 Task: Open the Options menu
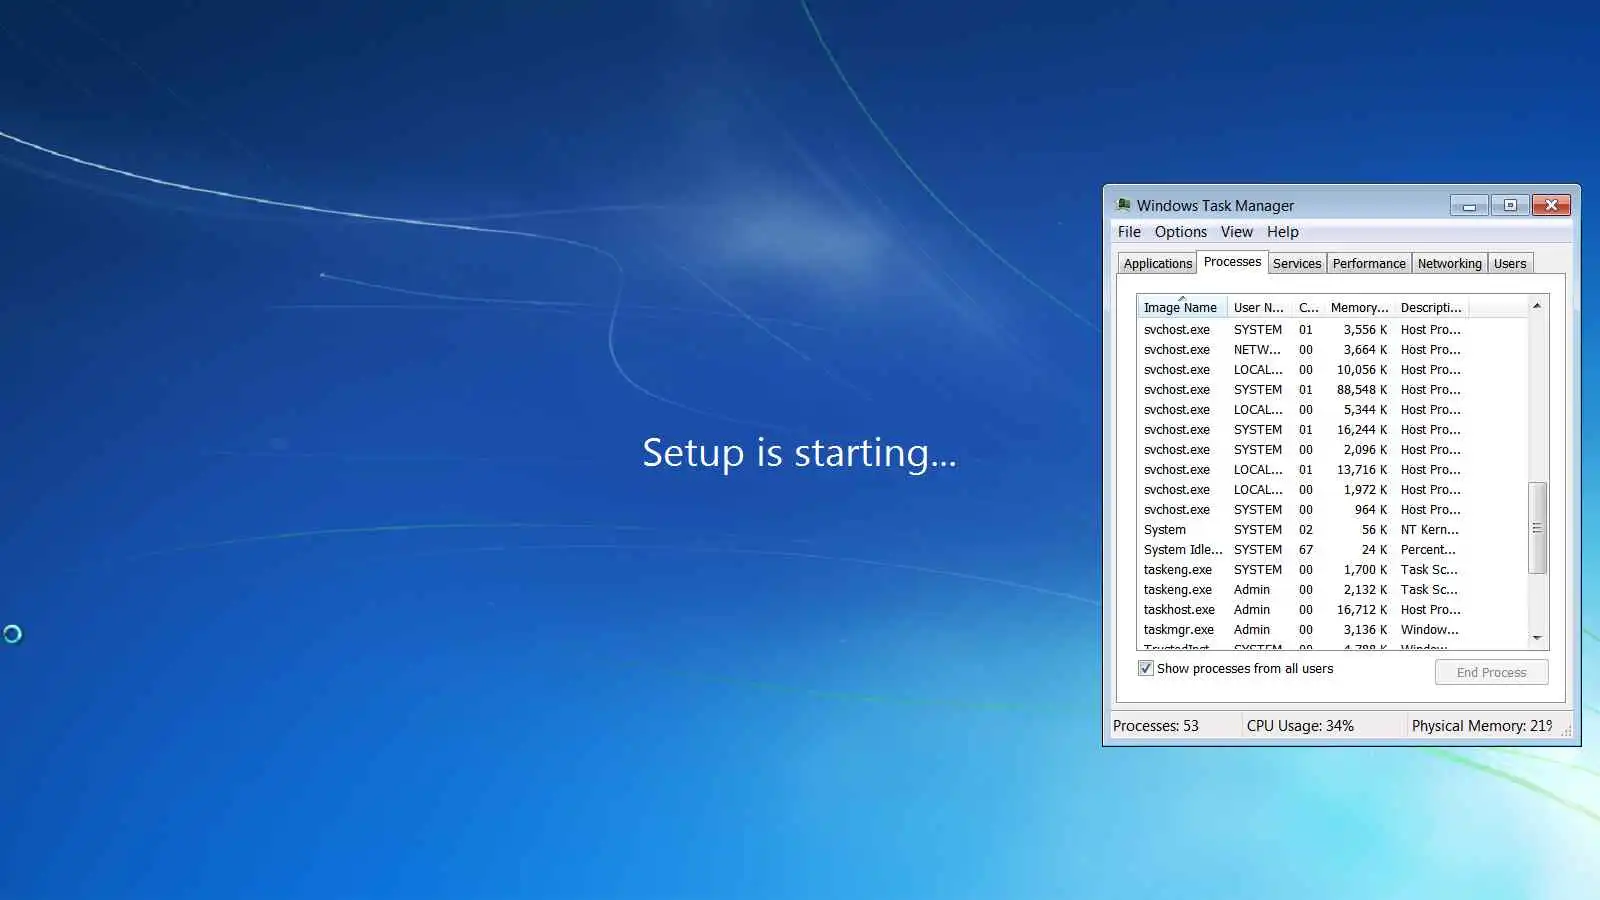click(x=1181, y=232)
